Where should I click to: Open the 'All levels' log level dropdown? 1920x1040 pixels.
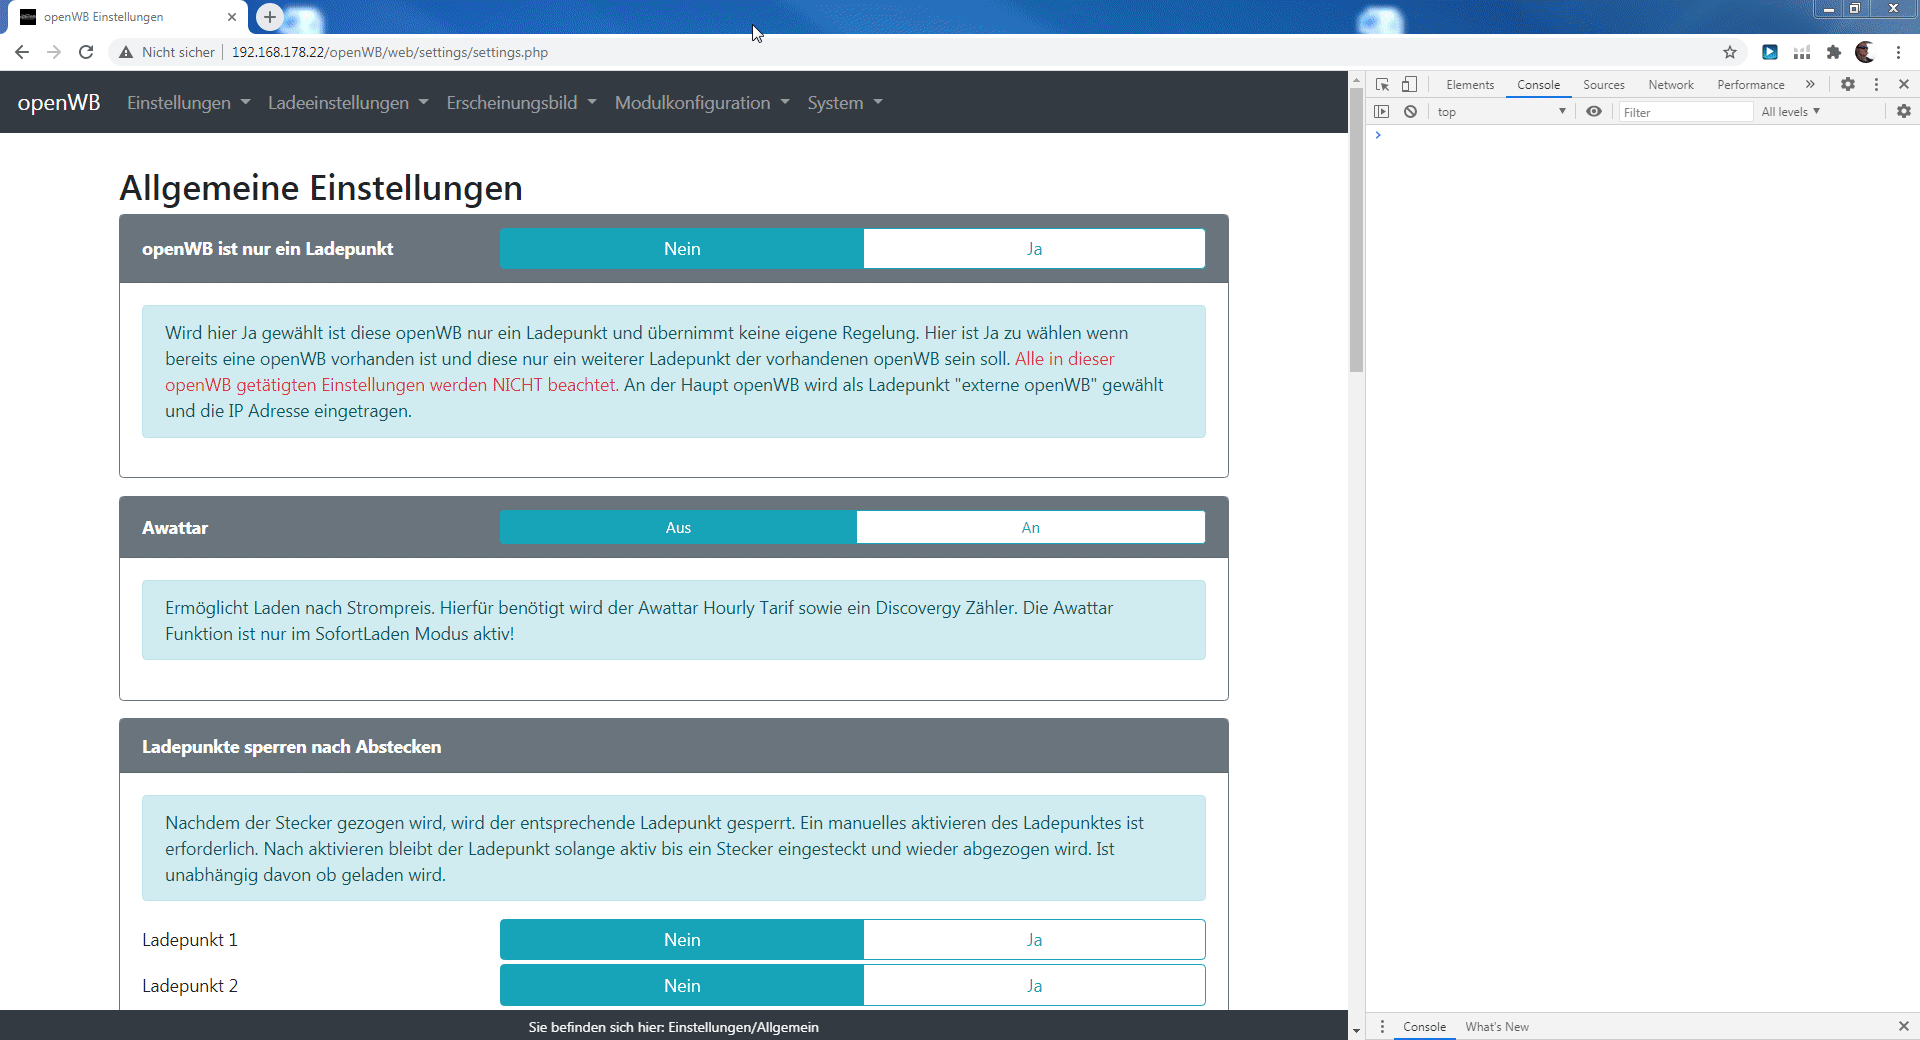tap(1790, 112)
